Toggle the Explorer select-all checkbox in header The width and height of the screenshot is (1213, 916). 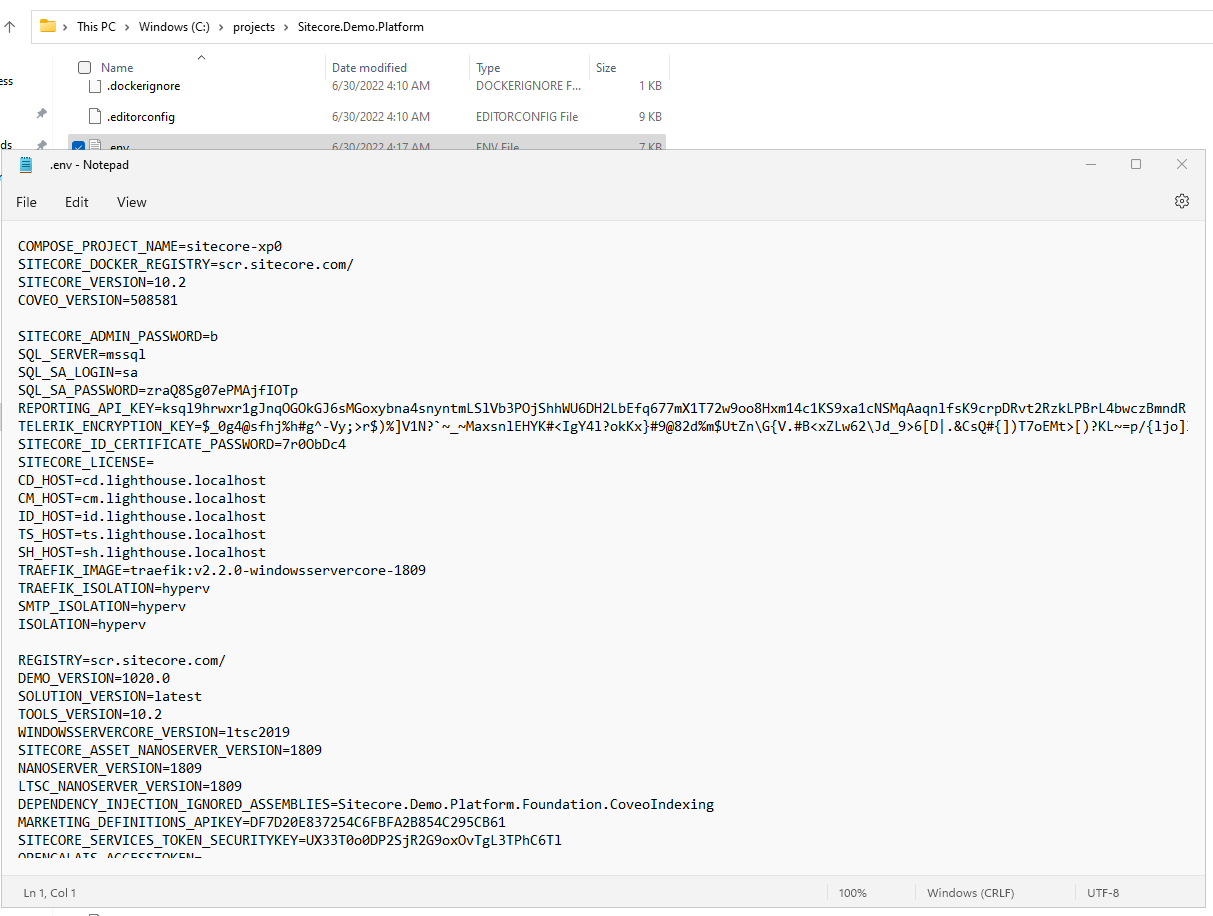(x=85, y=68)
